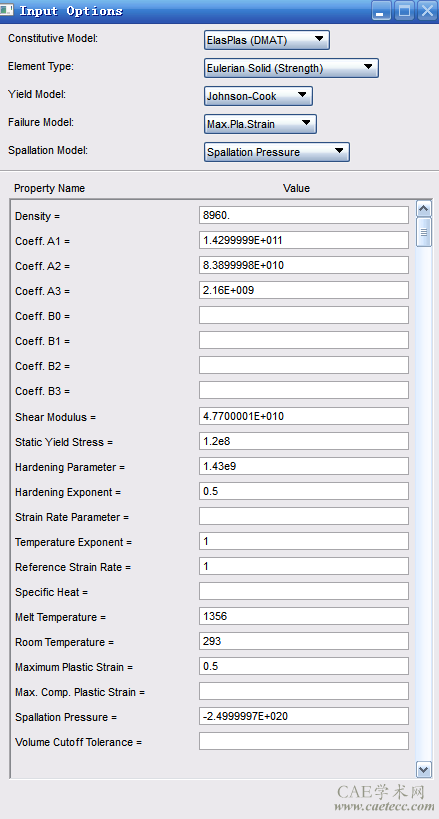Click the Volume Cutoff Tolerance field
This screenshot has height=819, width=439.
(304, 742)
